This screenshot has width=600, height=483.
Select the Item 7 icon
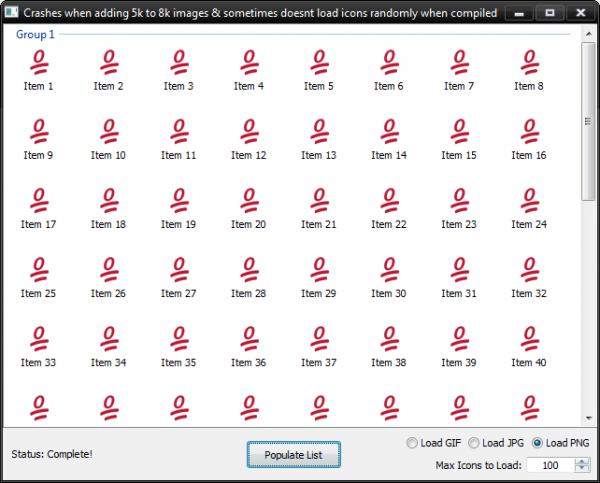click(x=460, y=62)
